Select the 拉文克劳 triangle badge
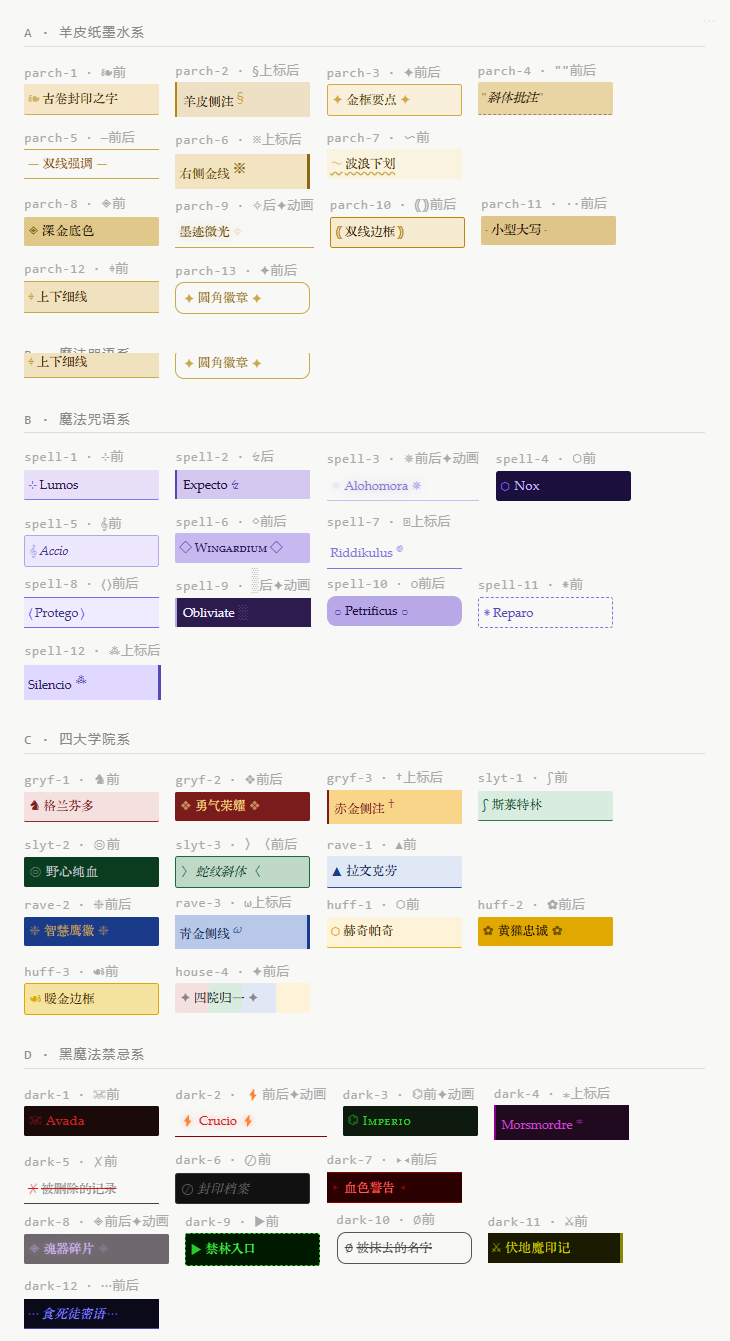Viewport: 730px width, 1341px height. 394,871
